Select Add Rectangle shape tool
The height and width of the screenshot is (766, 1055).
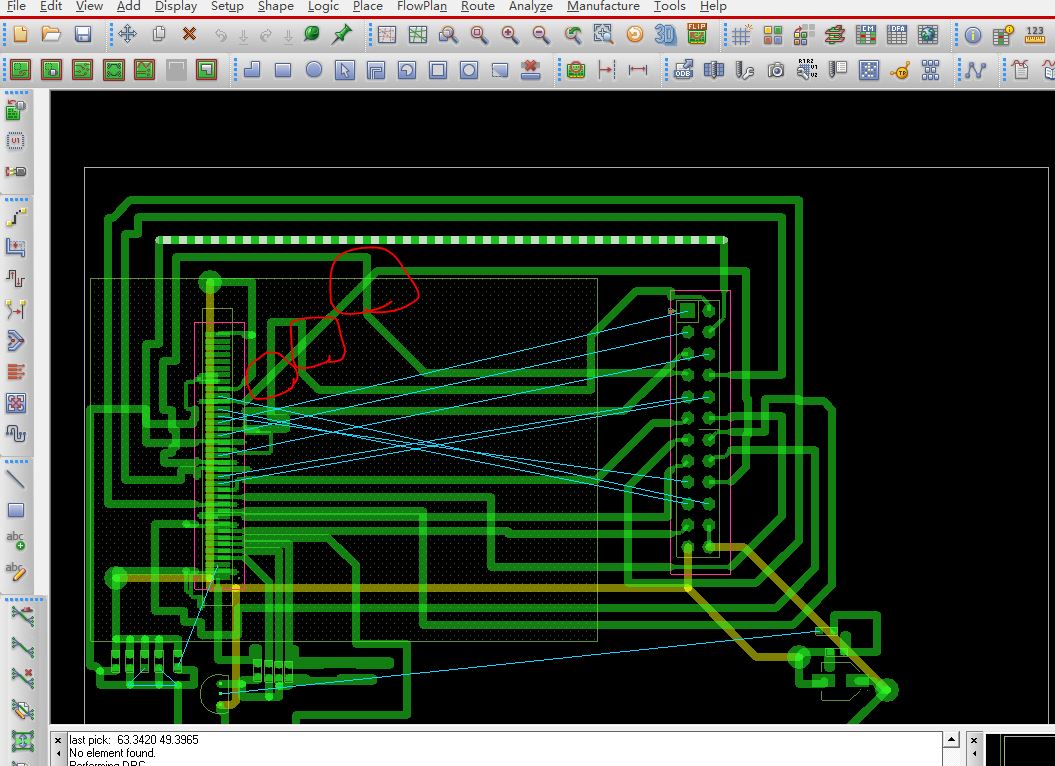tap(283, 69)
